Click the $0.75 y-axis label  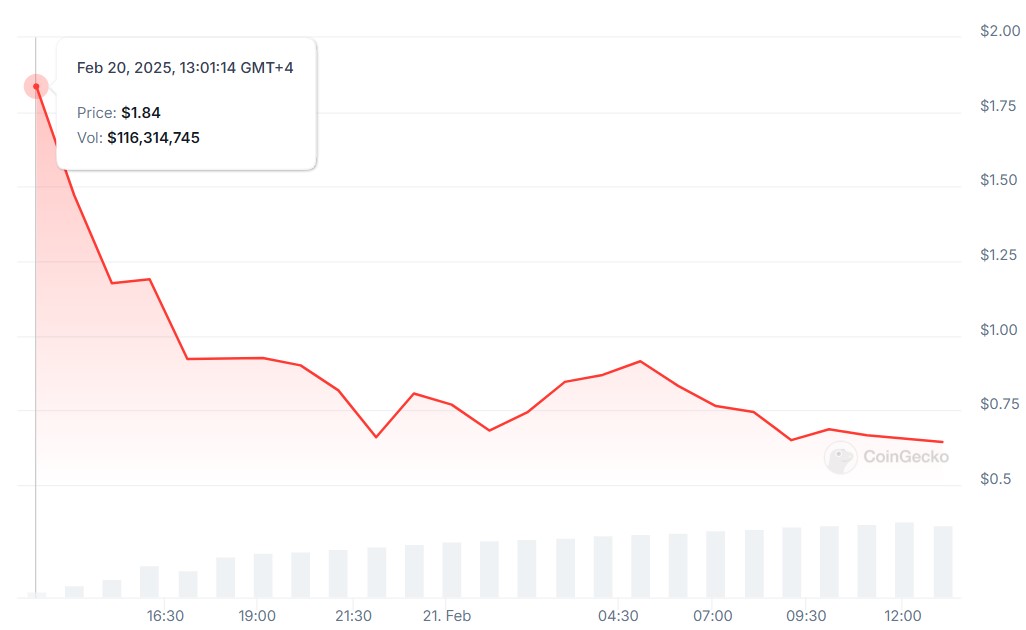coord(999,405)
